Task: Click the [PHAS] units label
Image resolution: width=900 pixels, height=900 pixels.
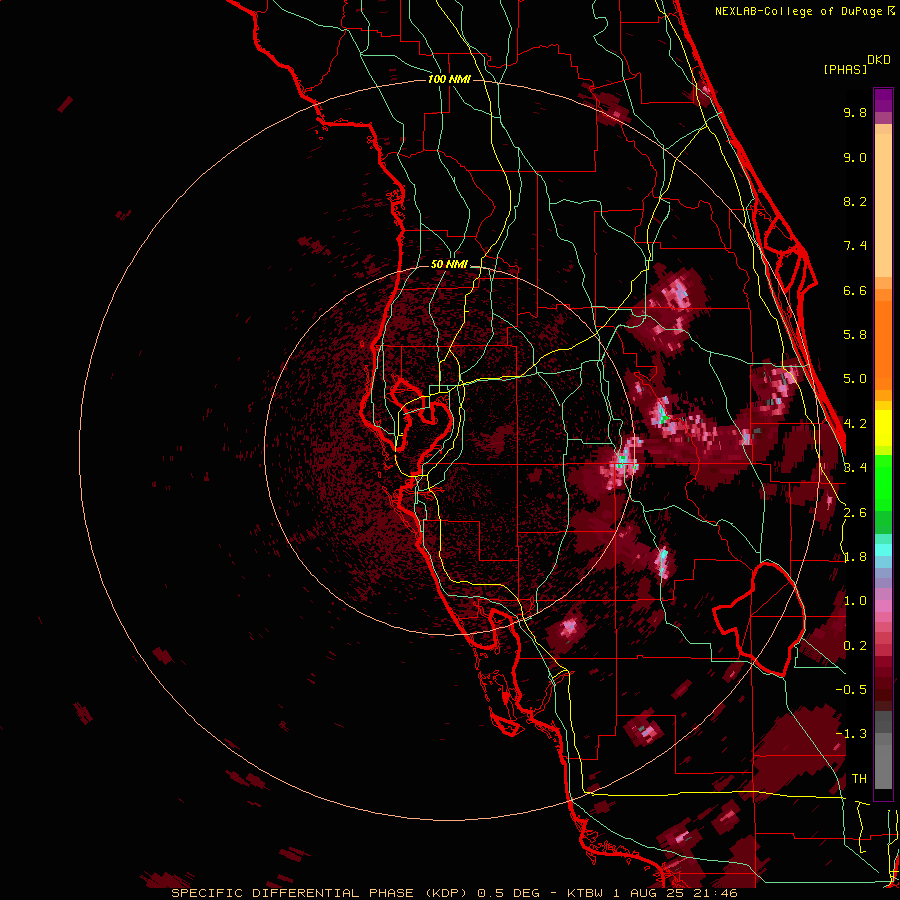Action: click(x=845, y=69)
